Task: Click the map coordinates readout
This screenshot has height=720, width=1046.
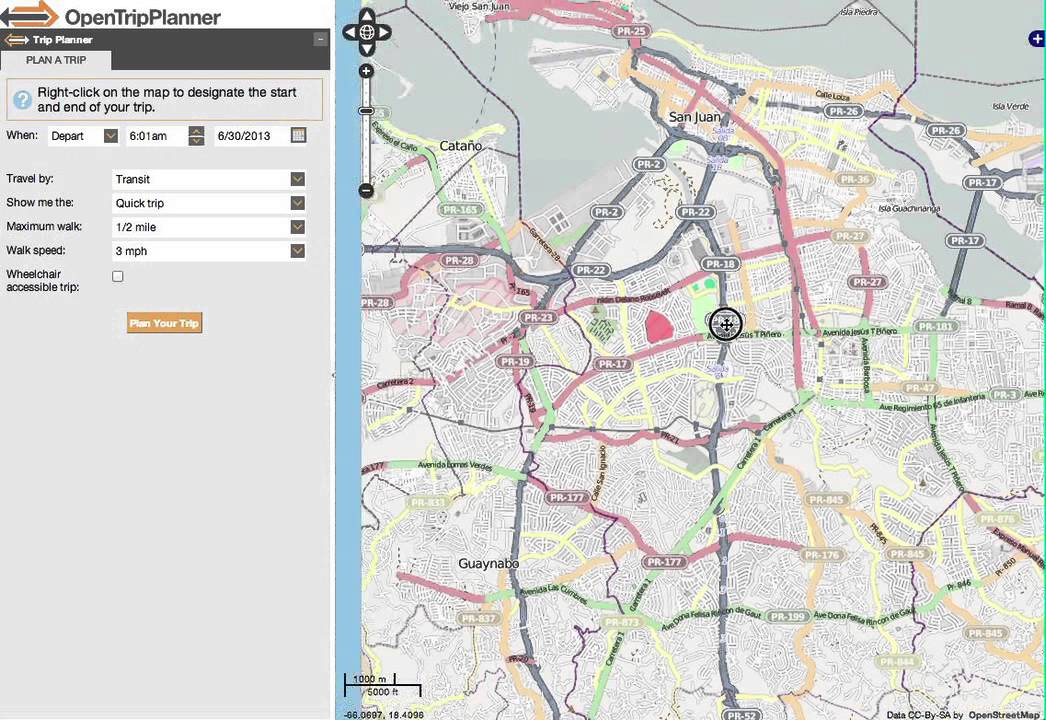Action: [383, 715]
